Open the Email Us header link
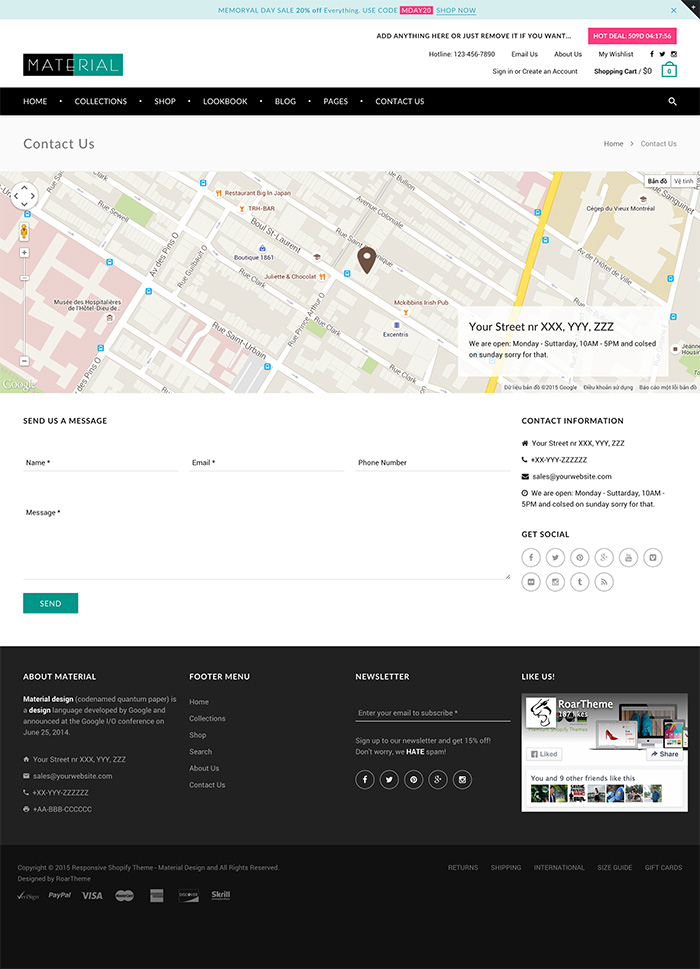 point(525,54)
